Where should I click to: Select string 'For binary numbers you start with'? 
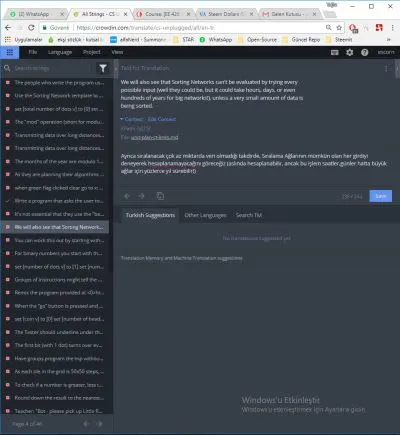click(x=56, y=253)
